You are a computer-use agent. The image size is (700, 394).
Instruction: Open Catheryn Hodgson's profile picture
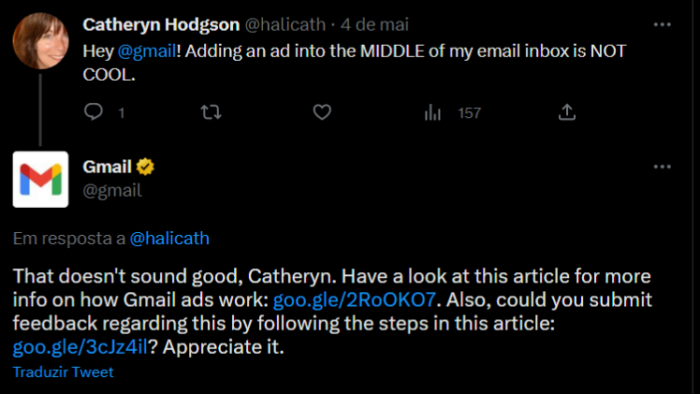point(41,41)
